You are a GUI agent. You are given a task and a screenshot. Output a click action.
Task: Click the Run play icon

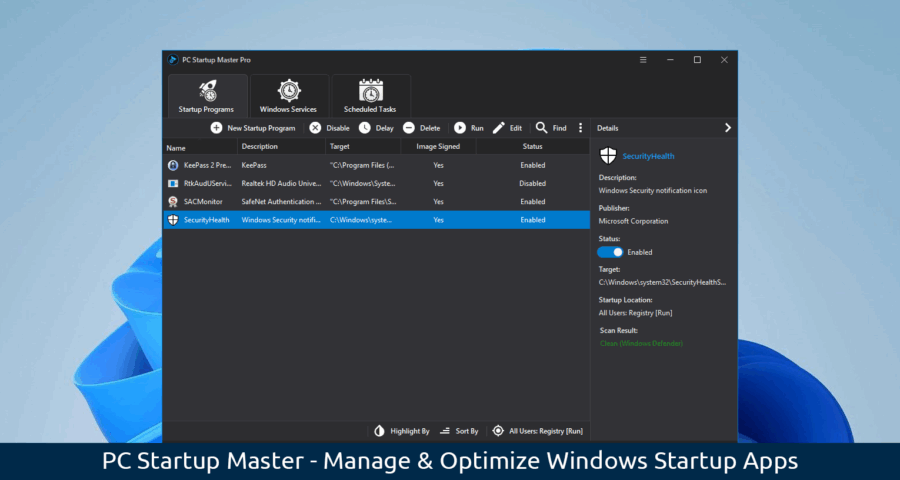460,128
